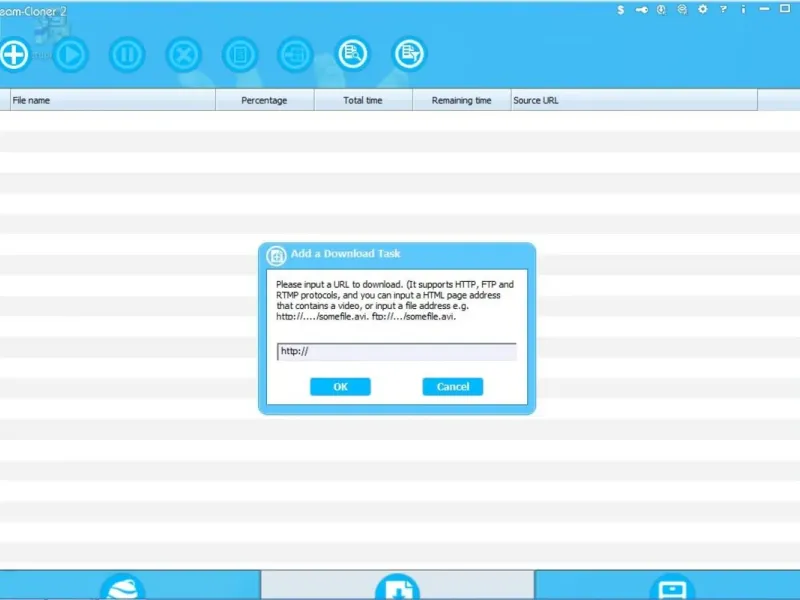Click the start download play icon
This screenshot has height=600, width=800.
point(71,54)
